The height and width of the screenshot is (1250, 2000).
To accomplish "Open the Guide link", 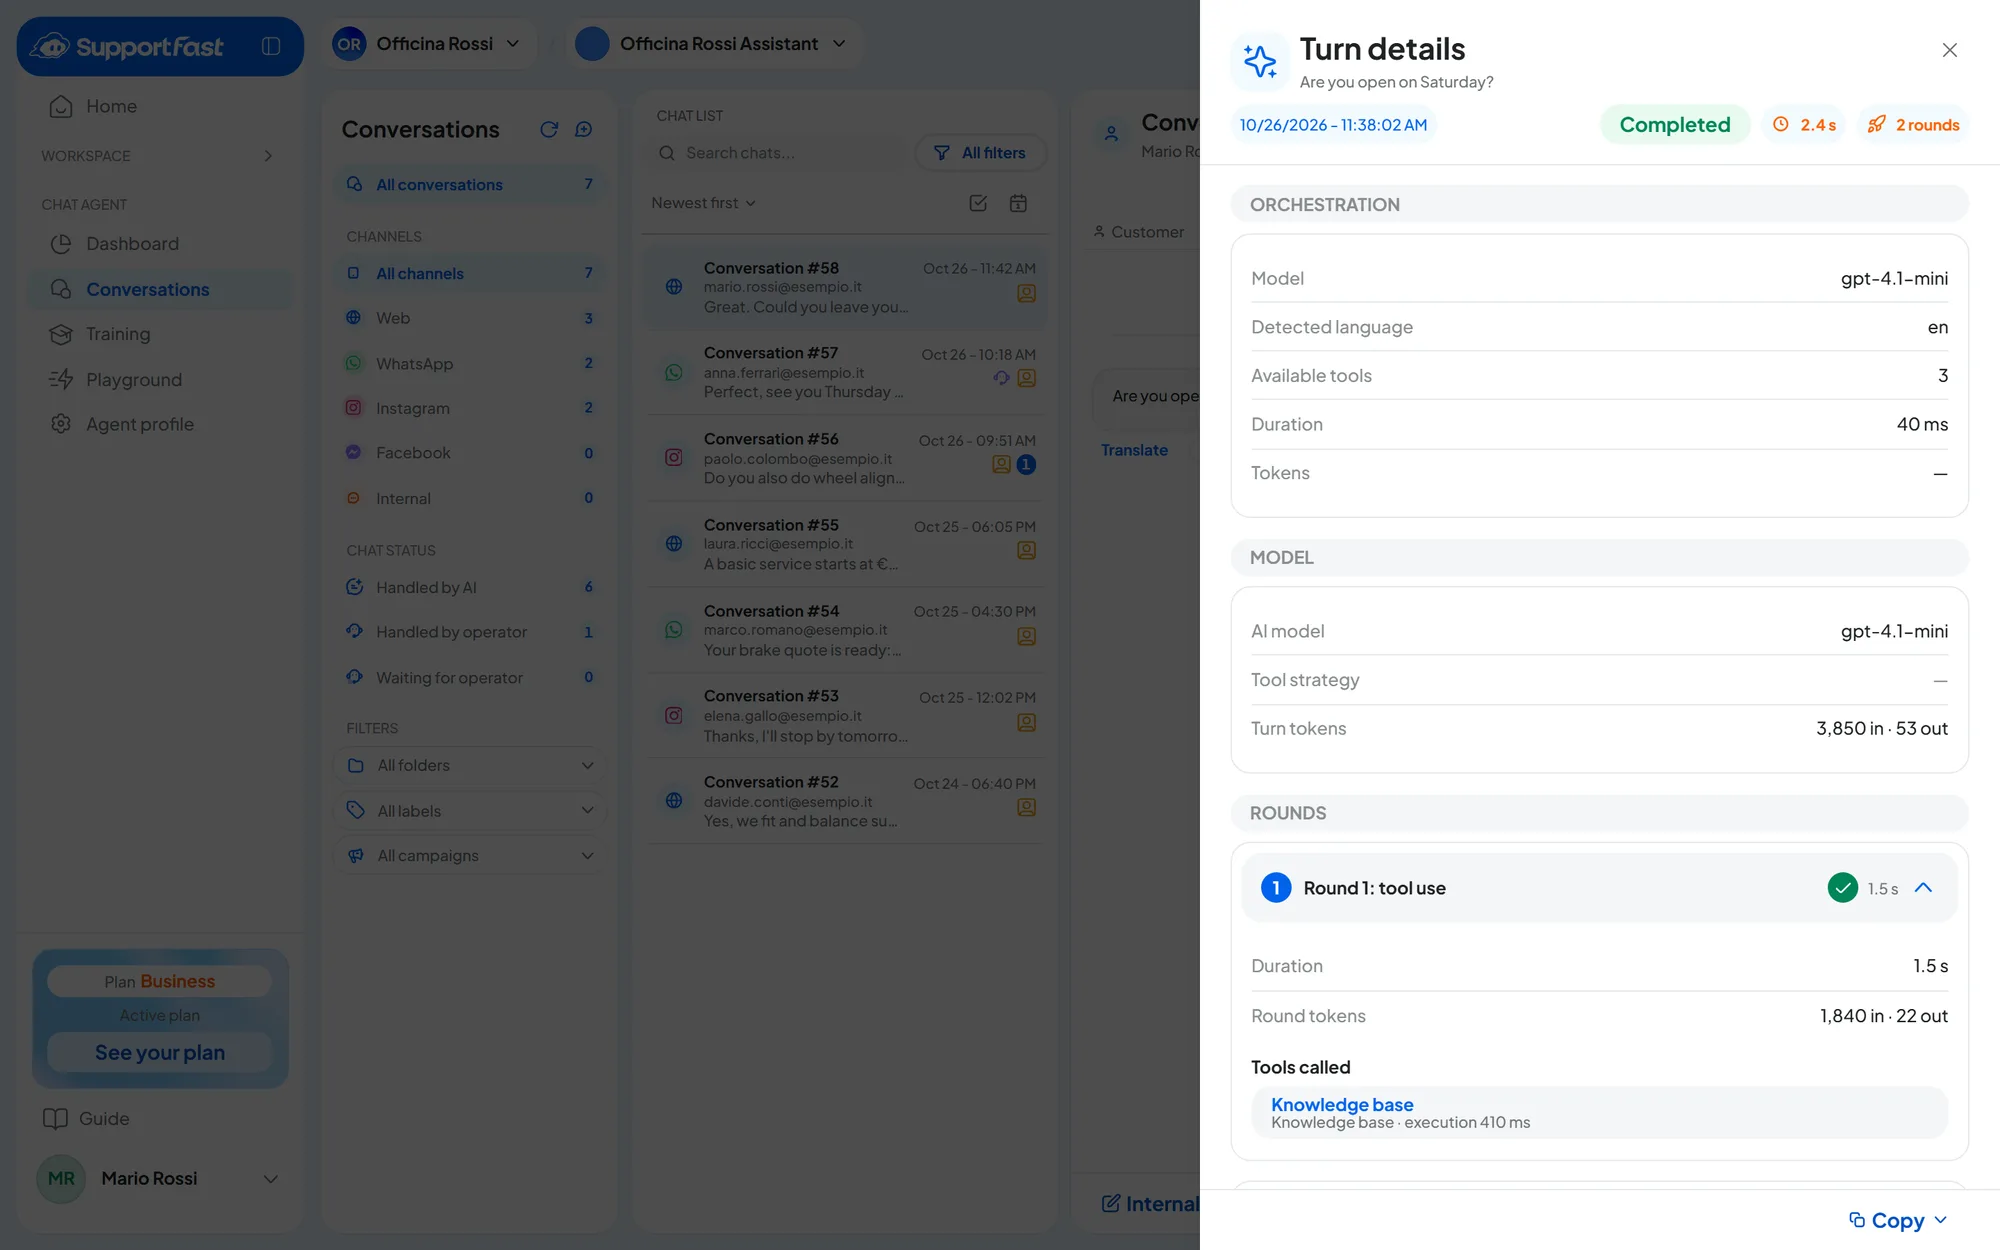I will pyautogui.click(x=87, y=1119).
